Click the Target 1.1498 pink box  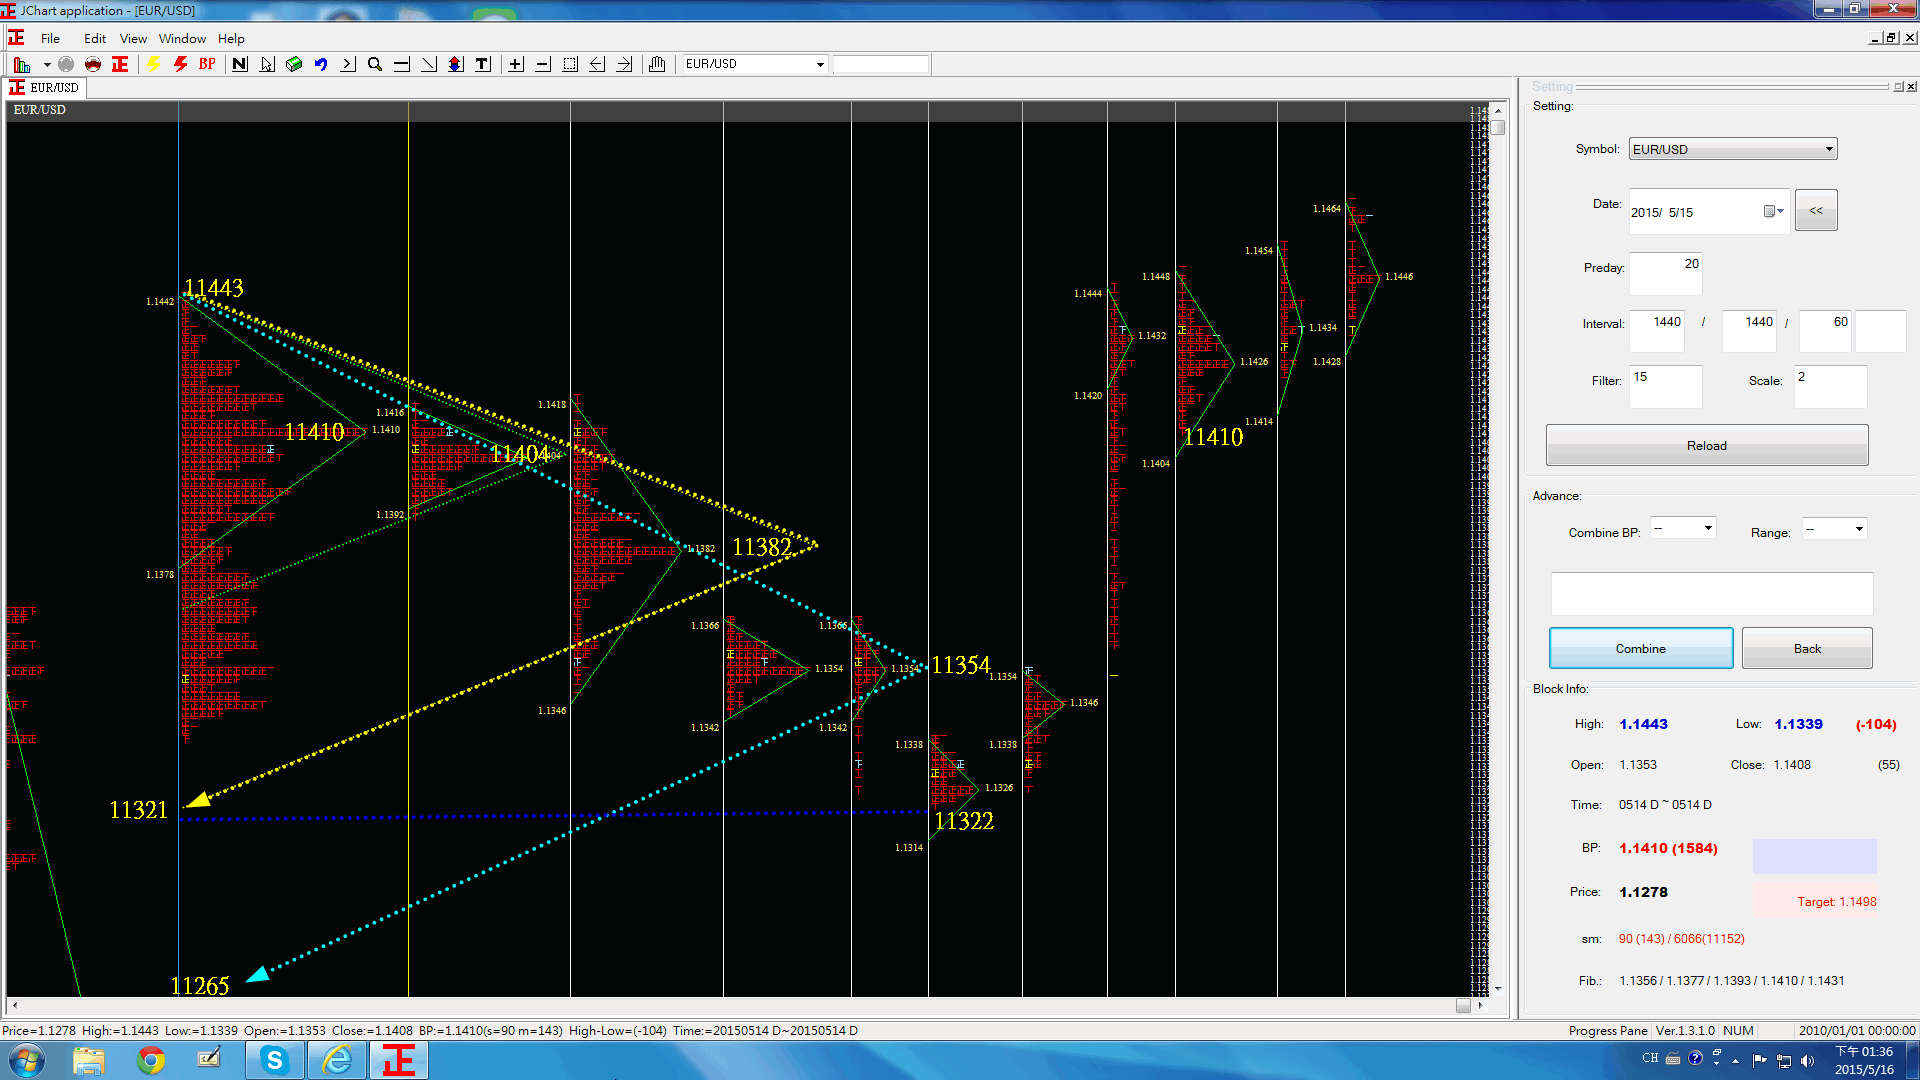[1815, 901]
